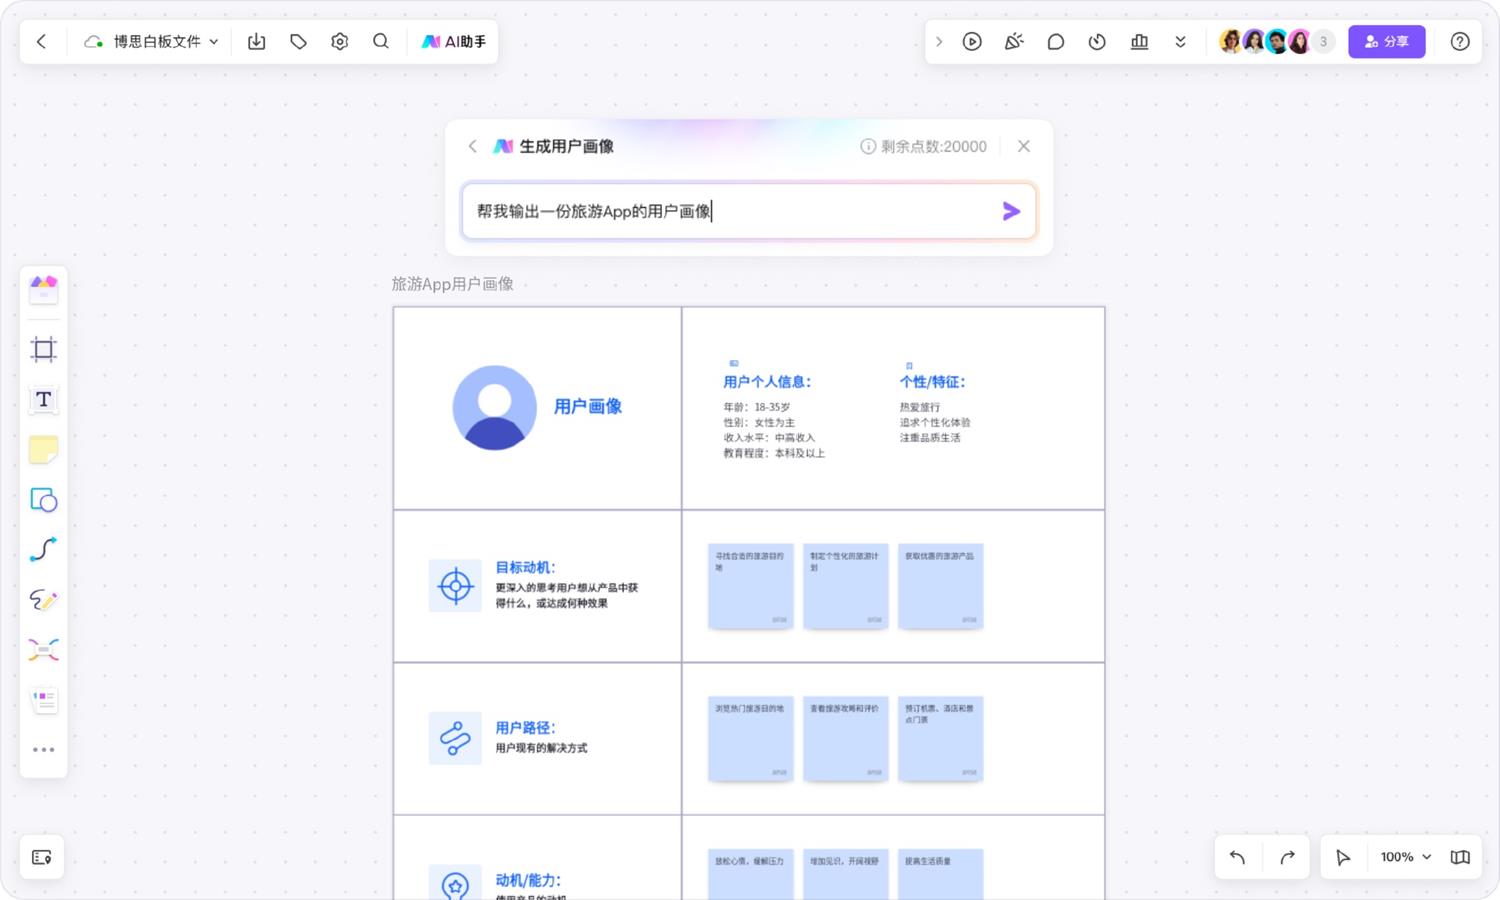Click the 用户路径 path icon
The image size is (1500, 900).
click(x=455, y=738)
